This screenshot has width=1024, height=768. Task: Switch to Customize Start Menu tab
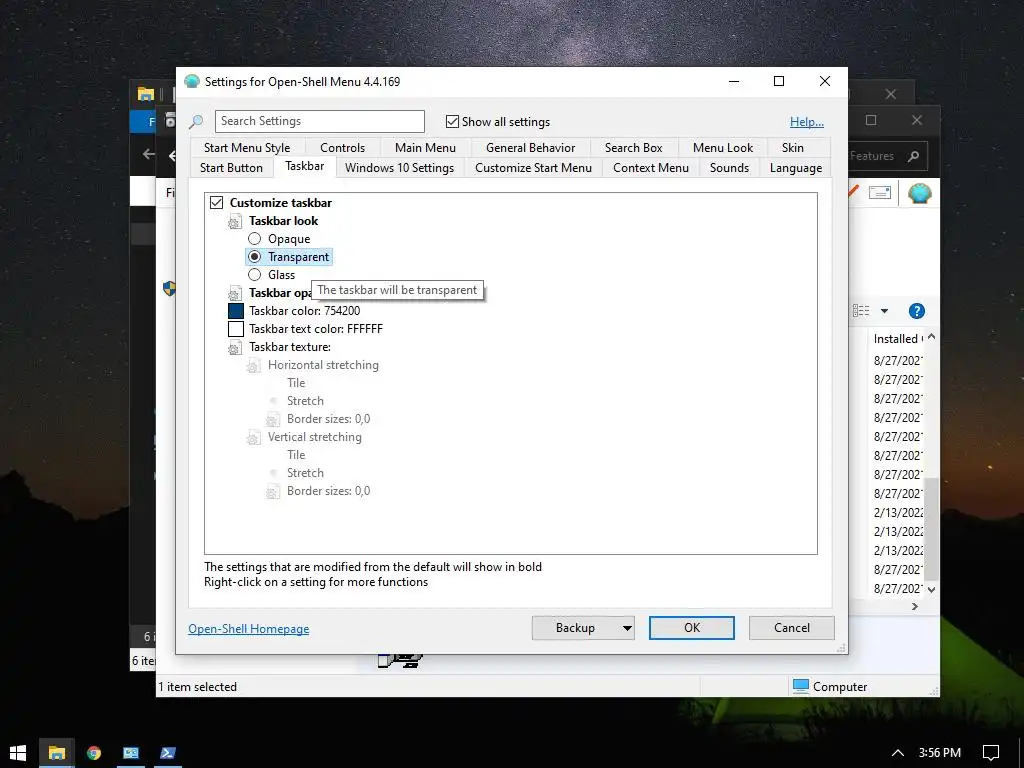(534, 168)
